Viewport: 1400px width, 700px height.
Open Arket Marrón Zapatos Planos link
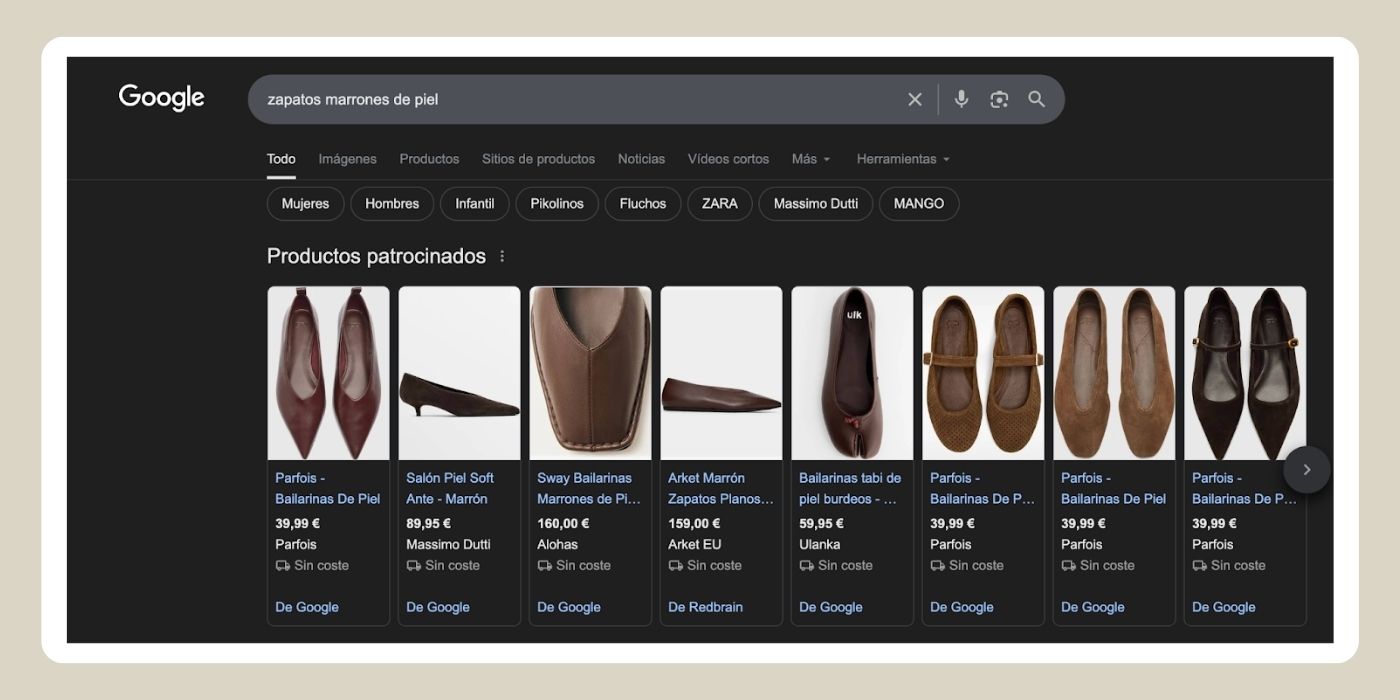click(721, 488)
